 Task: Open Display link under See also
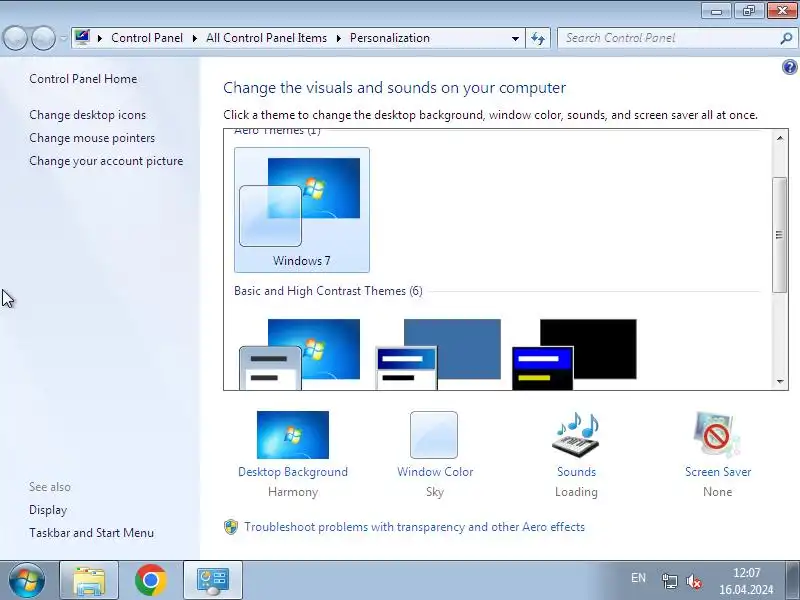coord(48,510)
